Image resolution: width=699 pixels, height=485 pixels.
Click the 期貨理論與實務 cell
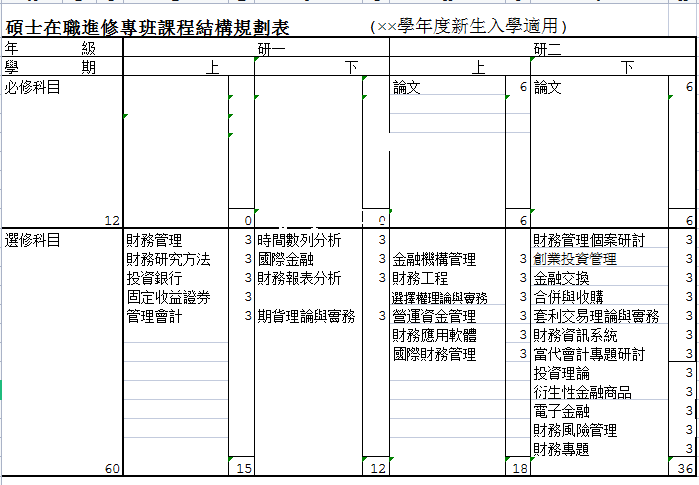306,316
